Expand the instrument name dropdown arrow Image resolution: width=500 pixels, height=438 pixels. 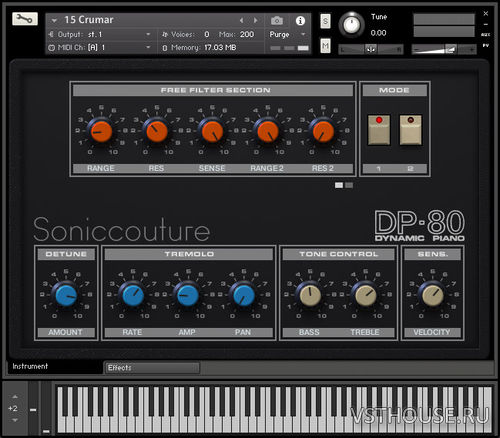(54, 21)
